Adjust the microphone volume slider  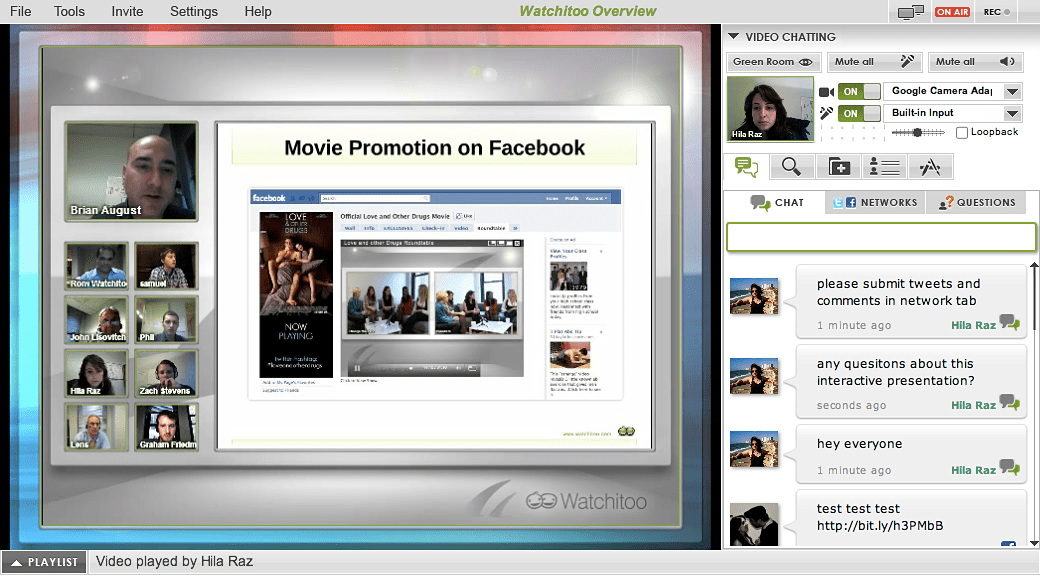[x=918, y=133]
